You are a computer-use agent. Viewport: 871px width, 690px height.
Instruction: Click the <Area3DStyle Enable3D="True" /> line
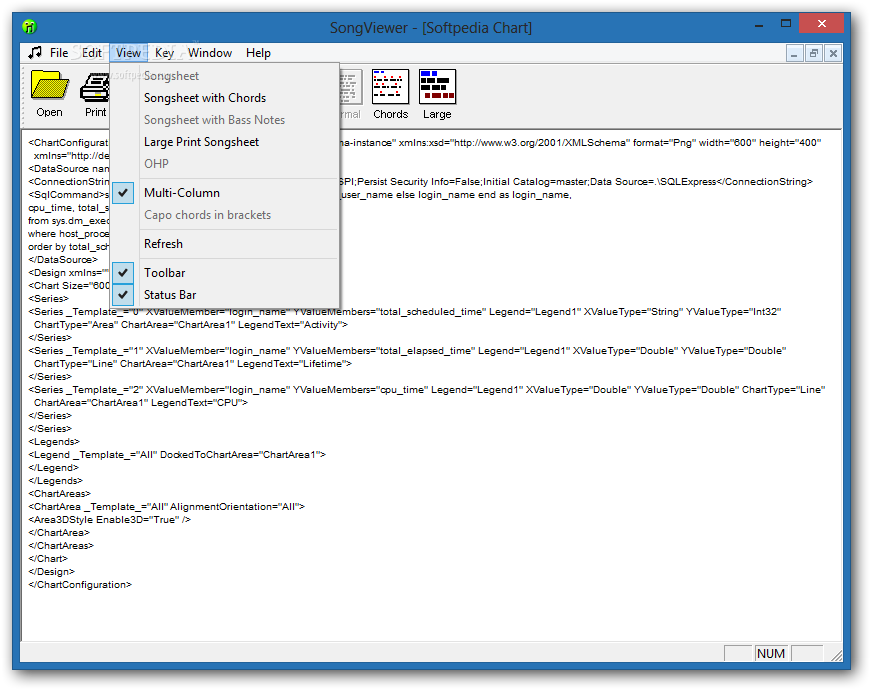[x=109, y=519]
